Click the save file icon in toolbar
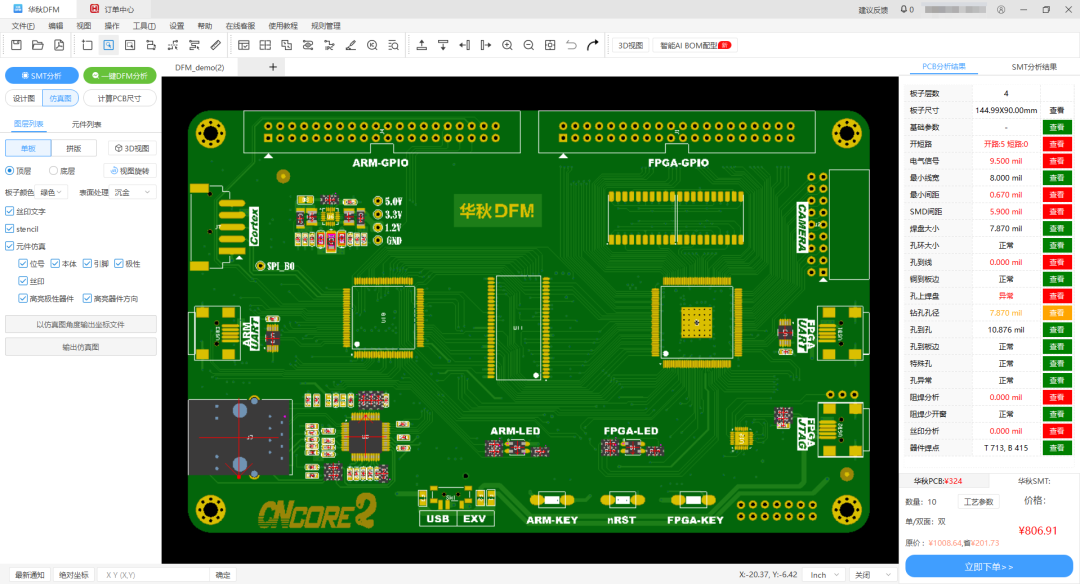 pyautogui.click(x=17, y=45)
